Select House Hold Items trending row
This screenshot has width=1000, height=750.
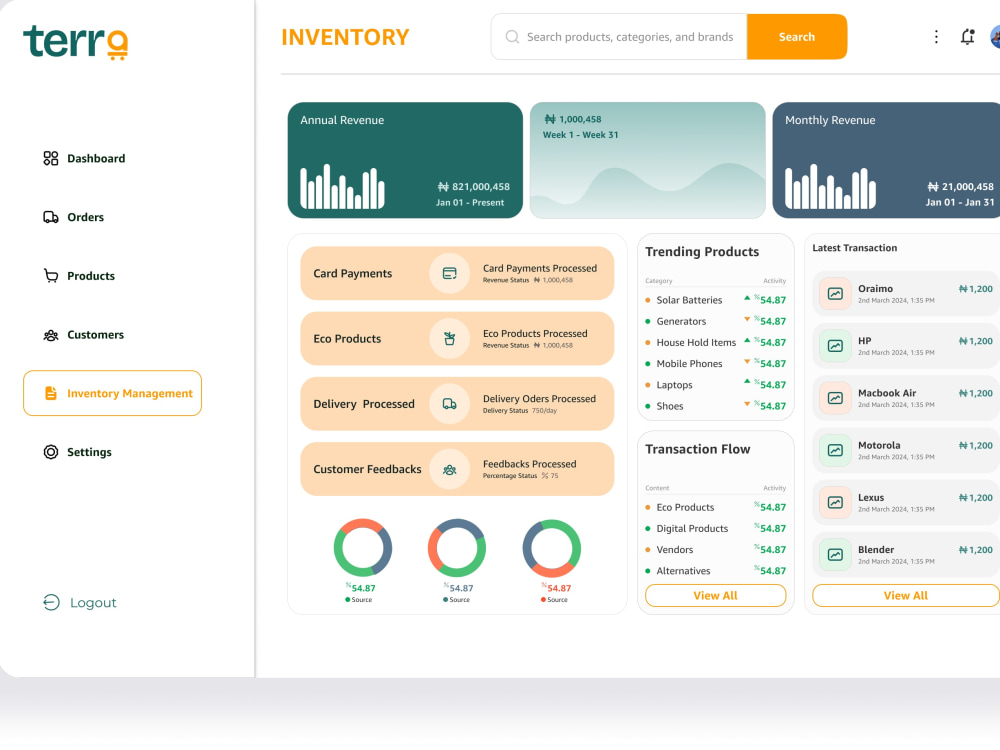[x=716, y=342]
